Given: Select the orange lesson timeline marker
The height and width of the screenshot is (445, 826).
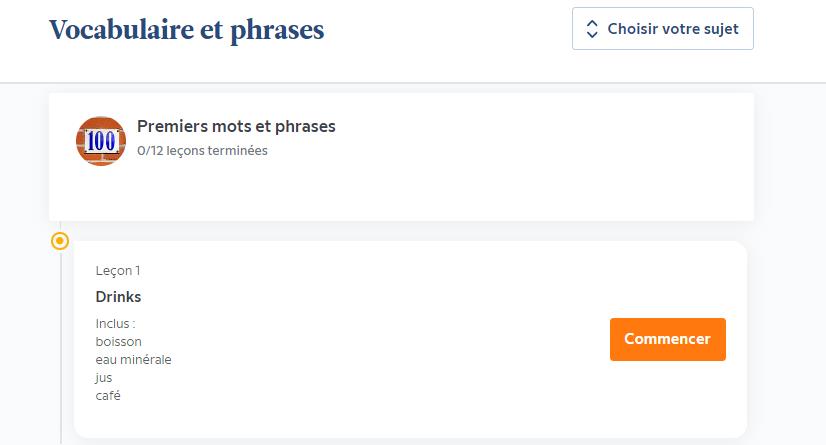Looking at the screenshot, I should [60, 241].
